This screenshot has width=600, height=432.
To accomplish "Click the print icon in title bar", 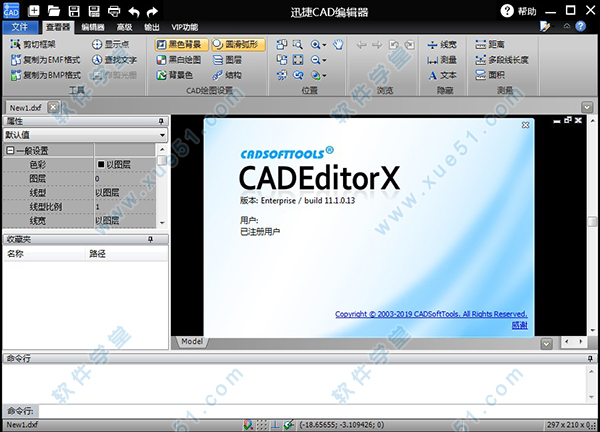I will (x=114, y=11).
